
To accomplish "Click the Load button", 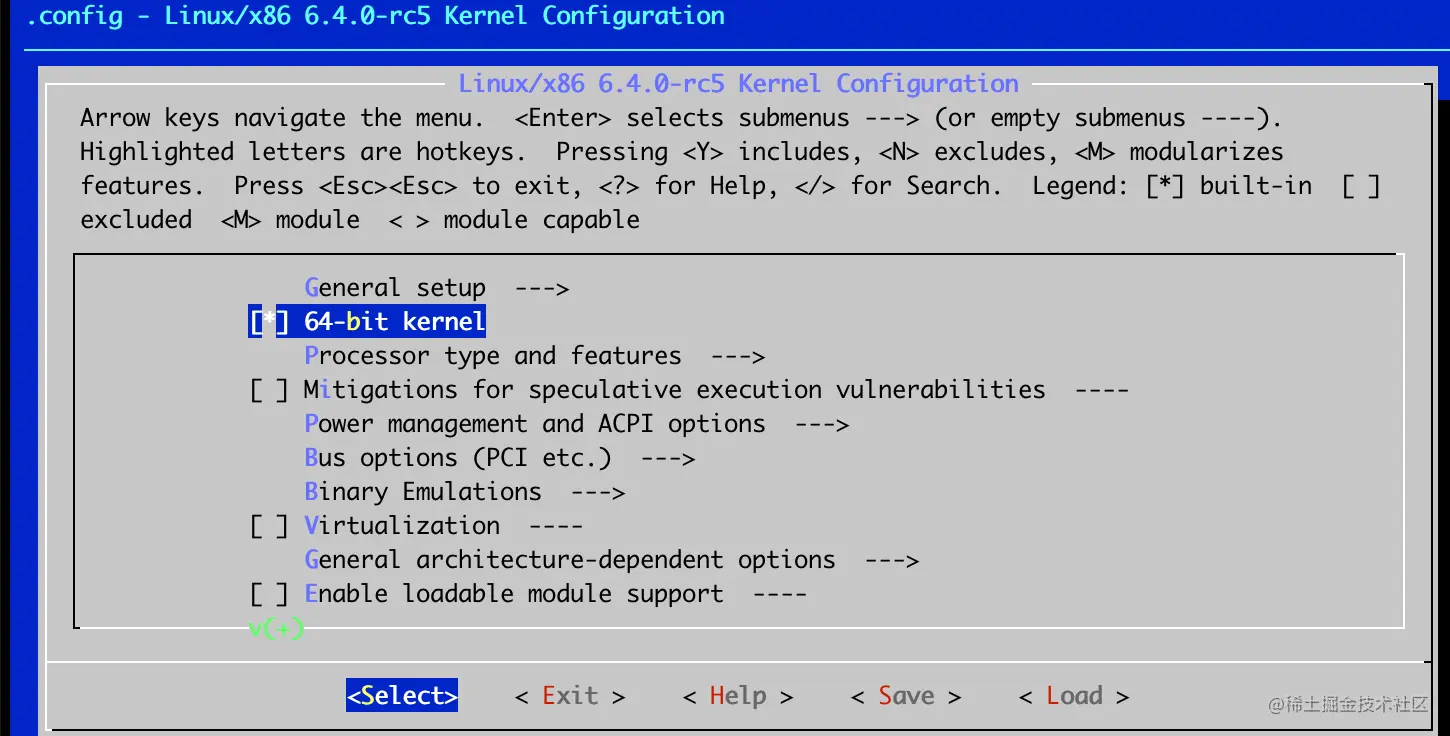I will (x=1074, y=696).
